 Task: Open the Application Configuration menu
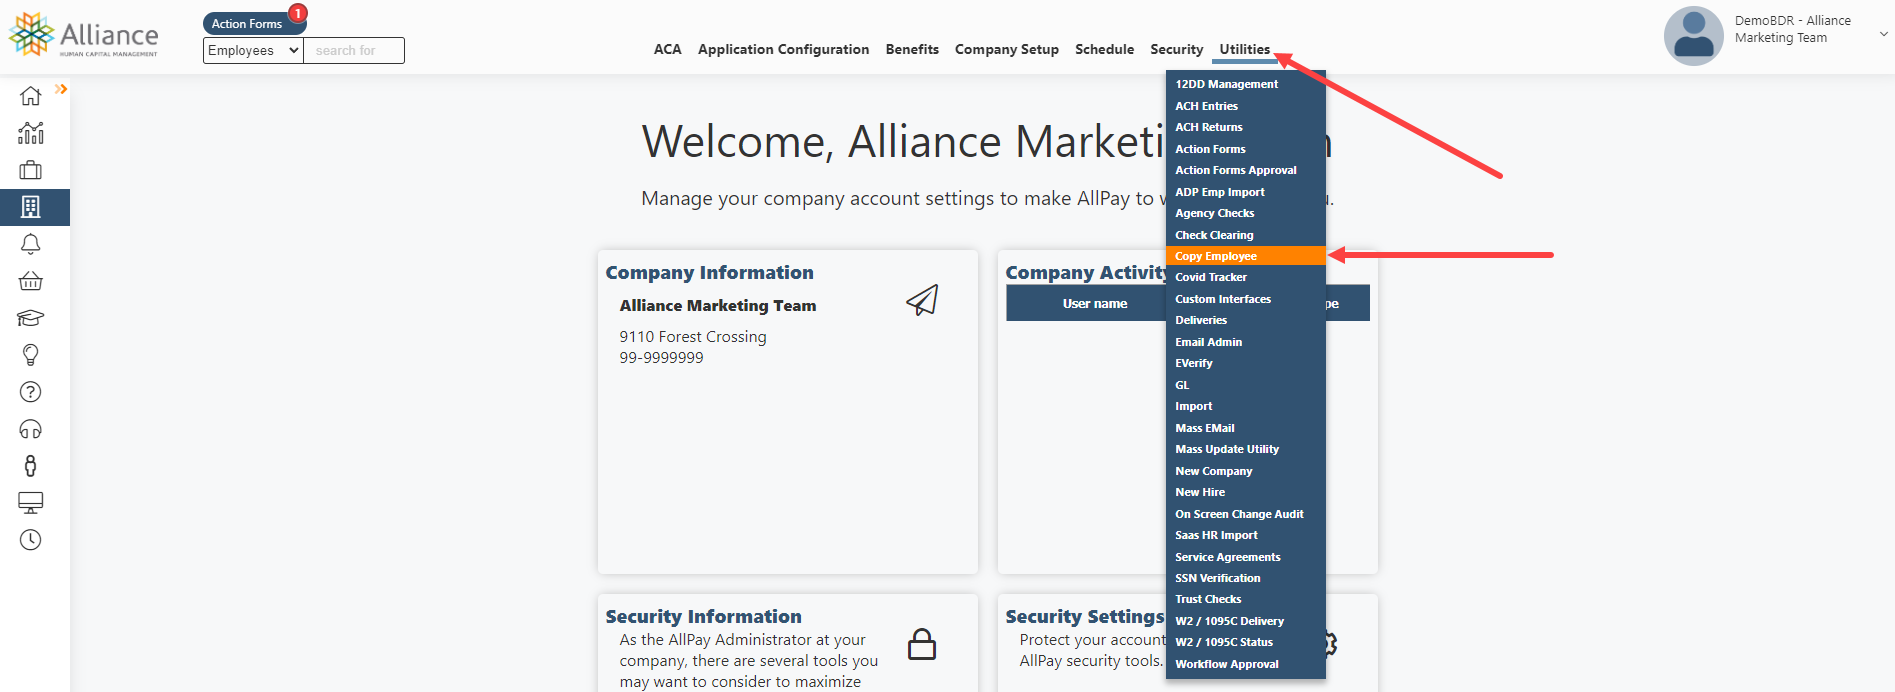[x=783, y=49]
